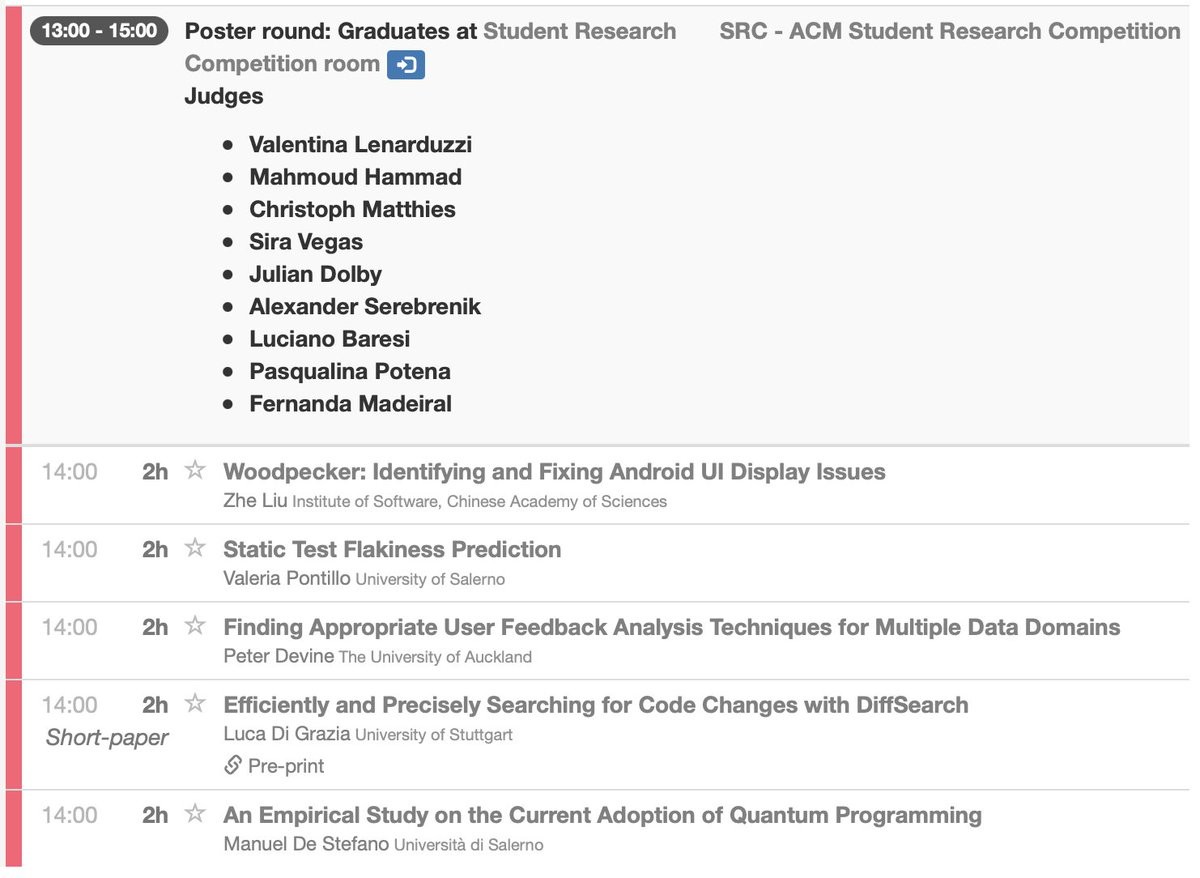Expand Static Test Flakiness Prediction details

(x=392, y=549)
